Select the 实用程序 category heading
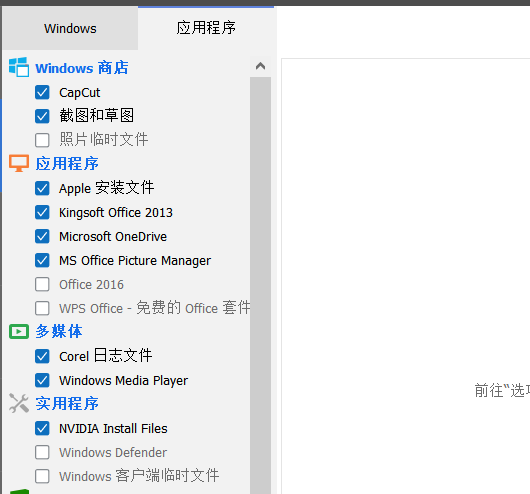The height and width of the screenshot is (494, 530). [67, 403]
